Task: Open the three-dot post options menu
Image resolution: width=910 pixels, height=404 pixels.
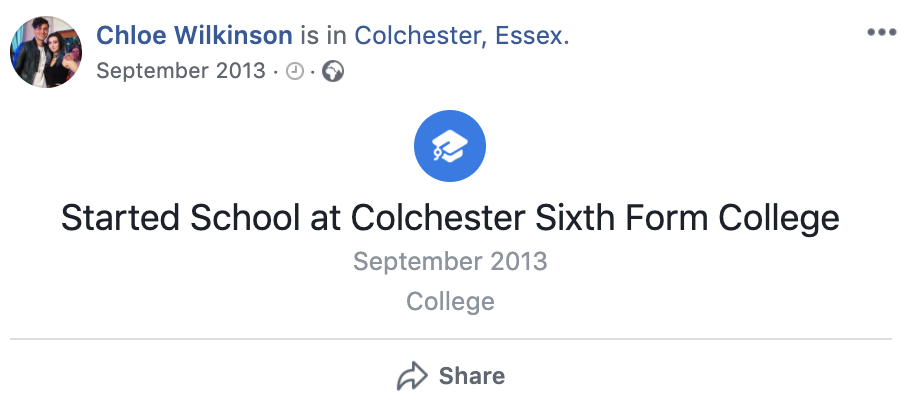Action: click(881, 33)
